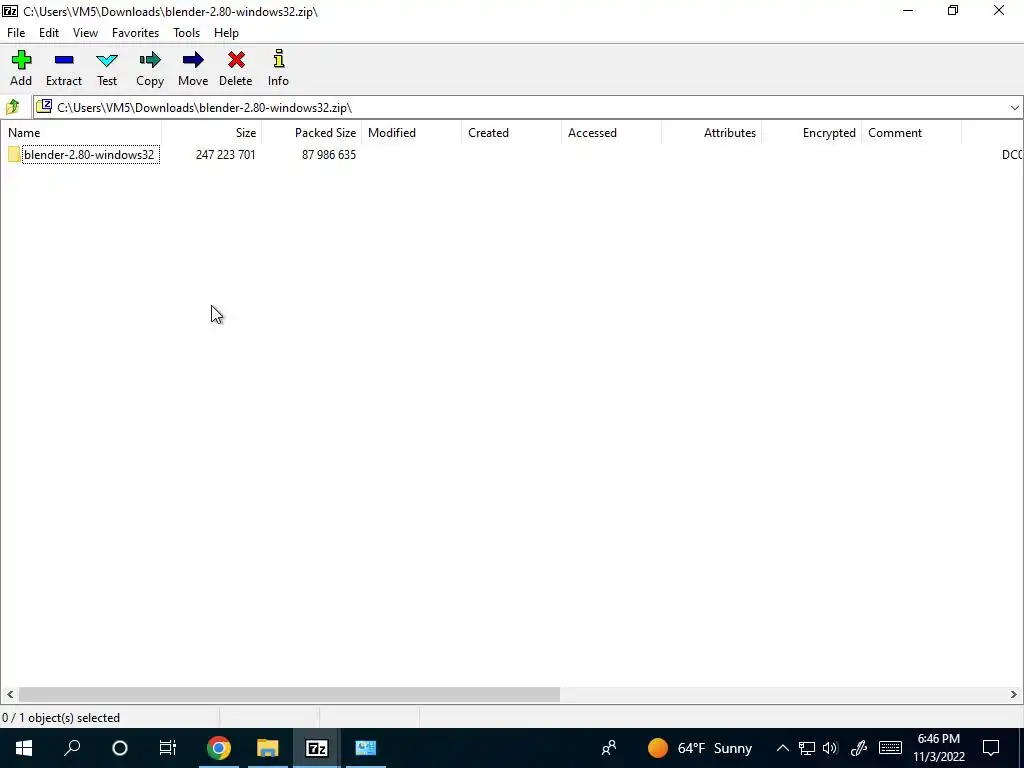Screen dimensions: 1024x768
Task: Open File Explorer from taskbar
Action: [267, 748]
